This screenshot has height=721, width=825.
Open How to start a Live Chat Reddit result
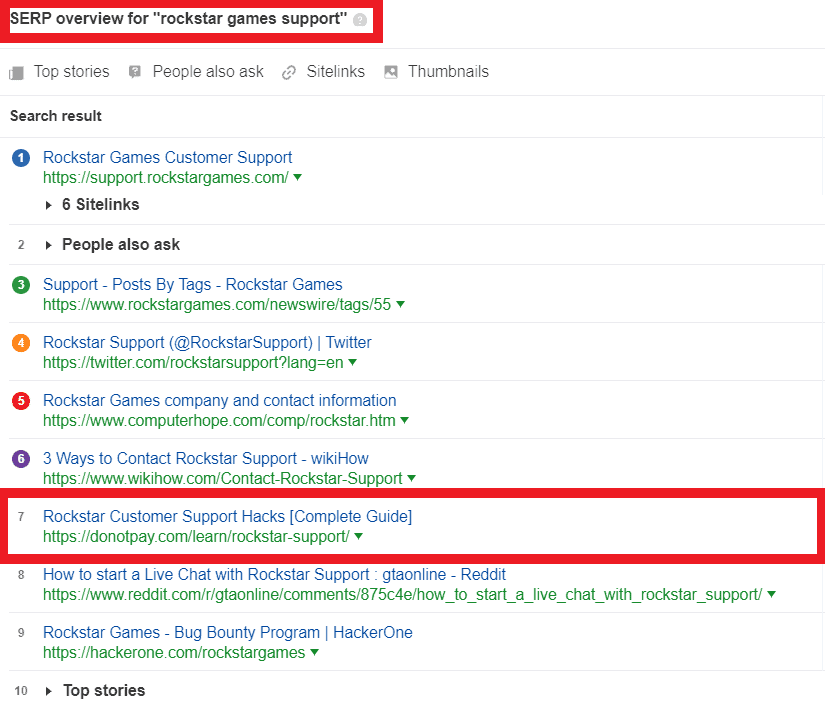pyautogui.click(x=274, y=575)
